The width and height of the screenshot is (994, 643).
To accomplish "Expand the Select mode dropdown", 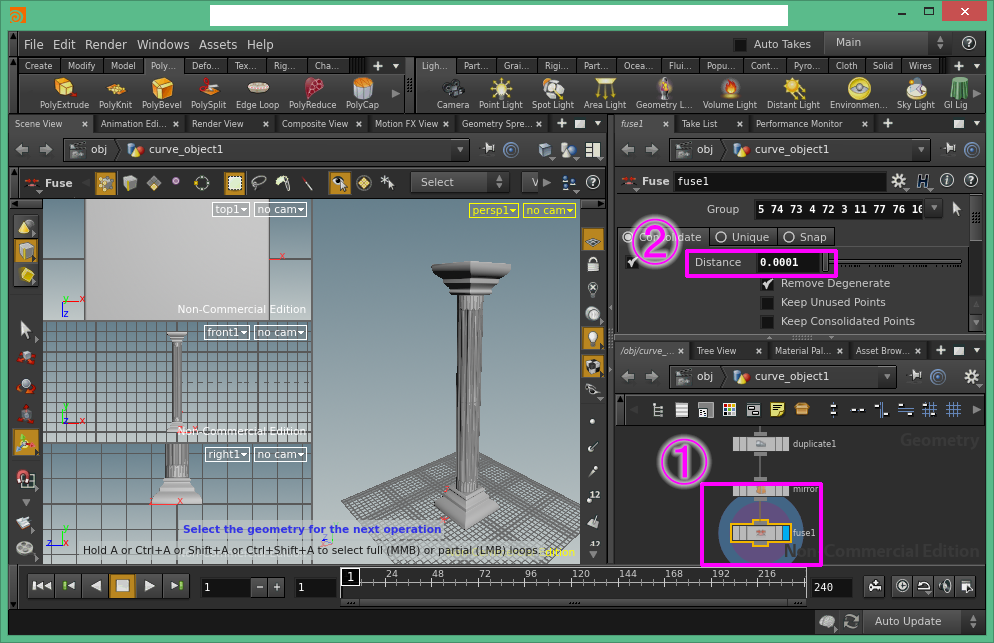I will (x=462, y=182).
